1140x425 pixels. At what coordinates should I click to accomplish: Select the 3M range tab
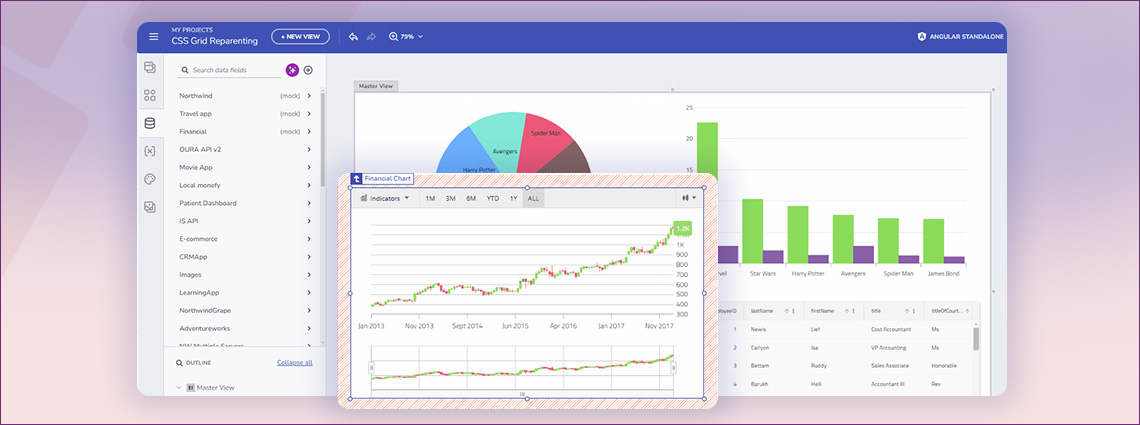(x=451, y=198)
